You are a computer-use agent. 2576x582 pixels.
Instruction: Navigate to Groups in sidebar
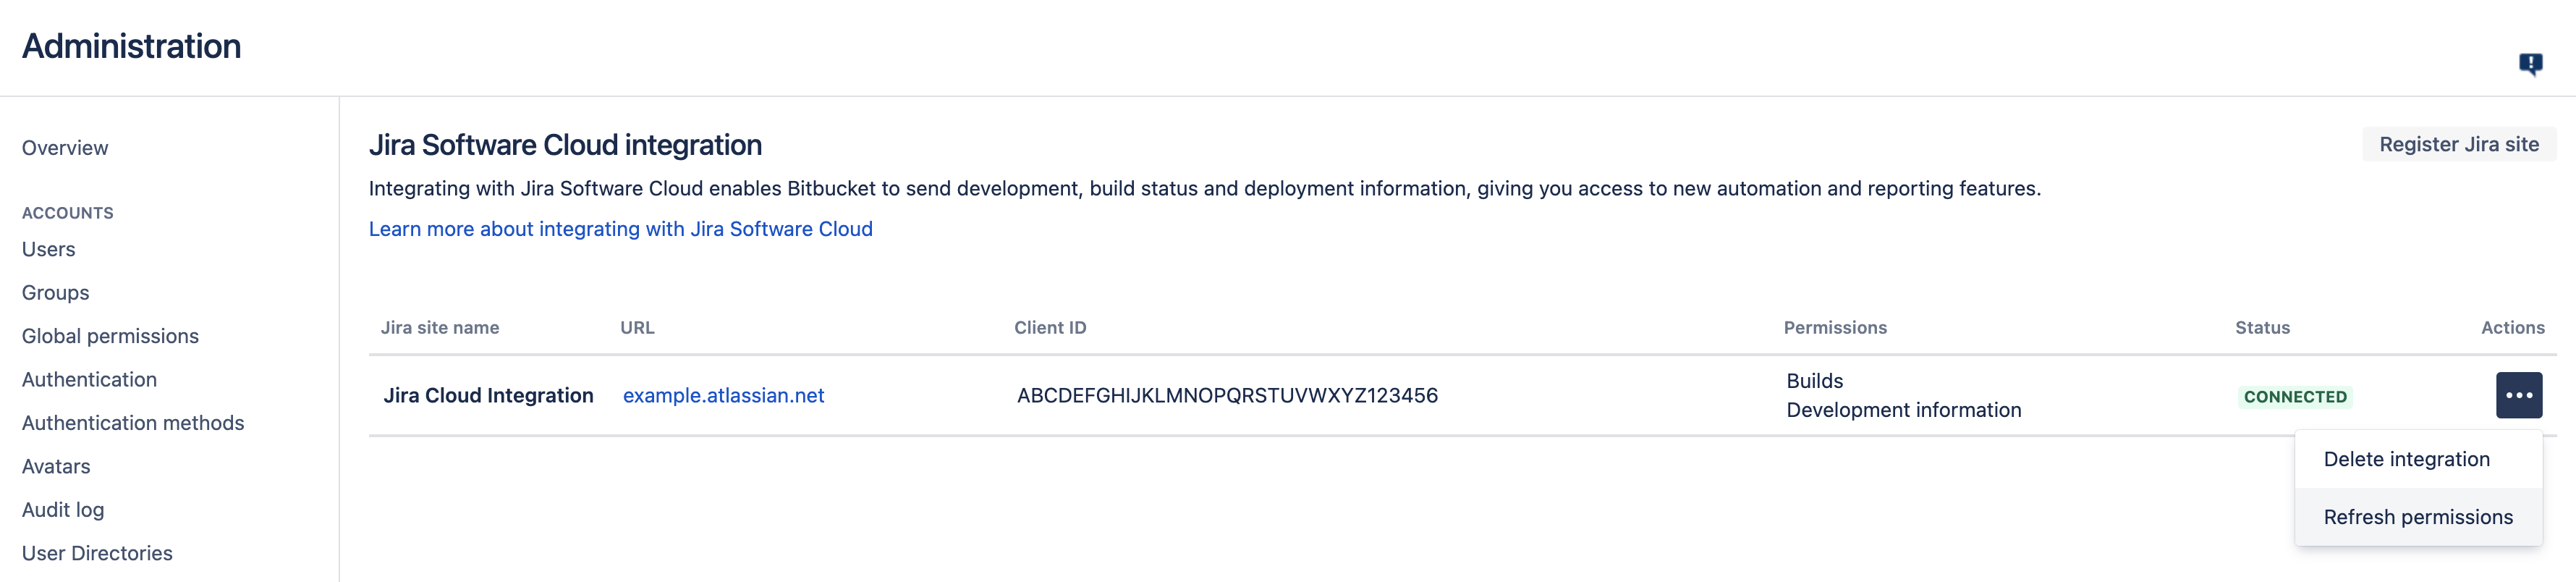[56, 293]
